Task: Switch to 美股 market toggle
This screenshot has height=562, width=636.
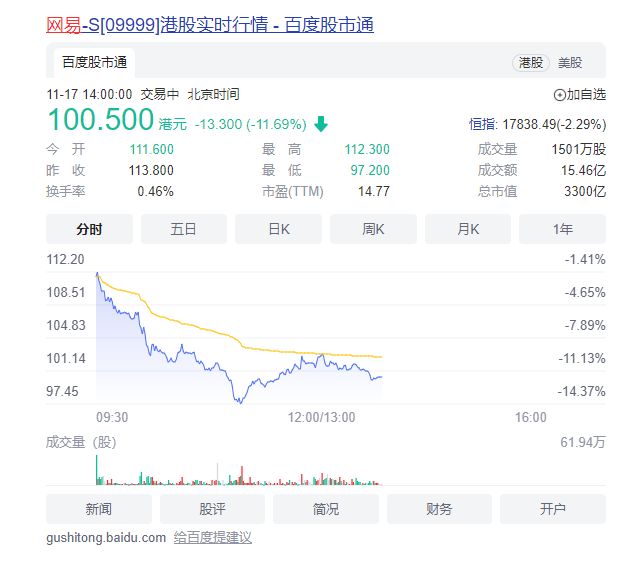Action: click(x=570, y=63)
